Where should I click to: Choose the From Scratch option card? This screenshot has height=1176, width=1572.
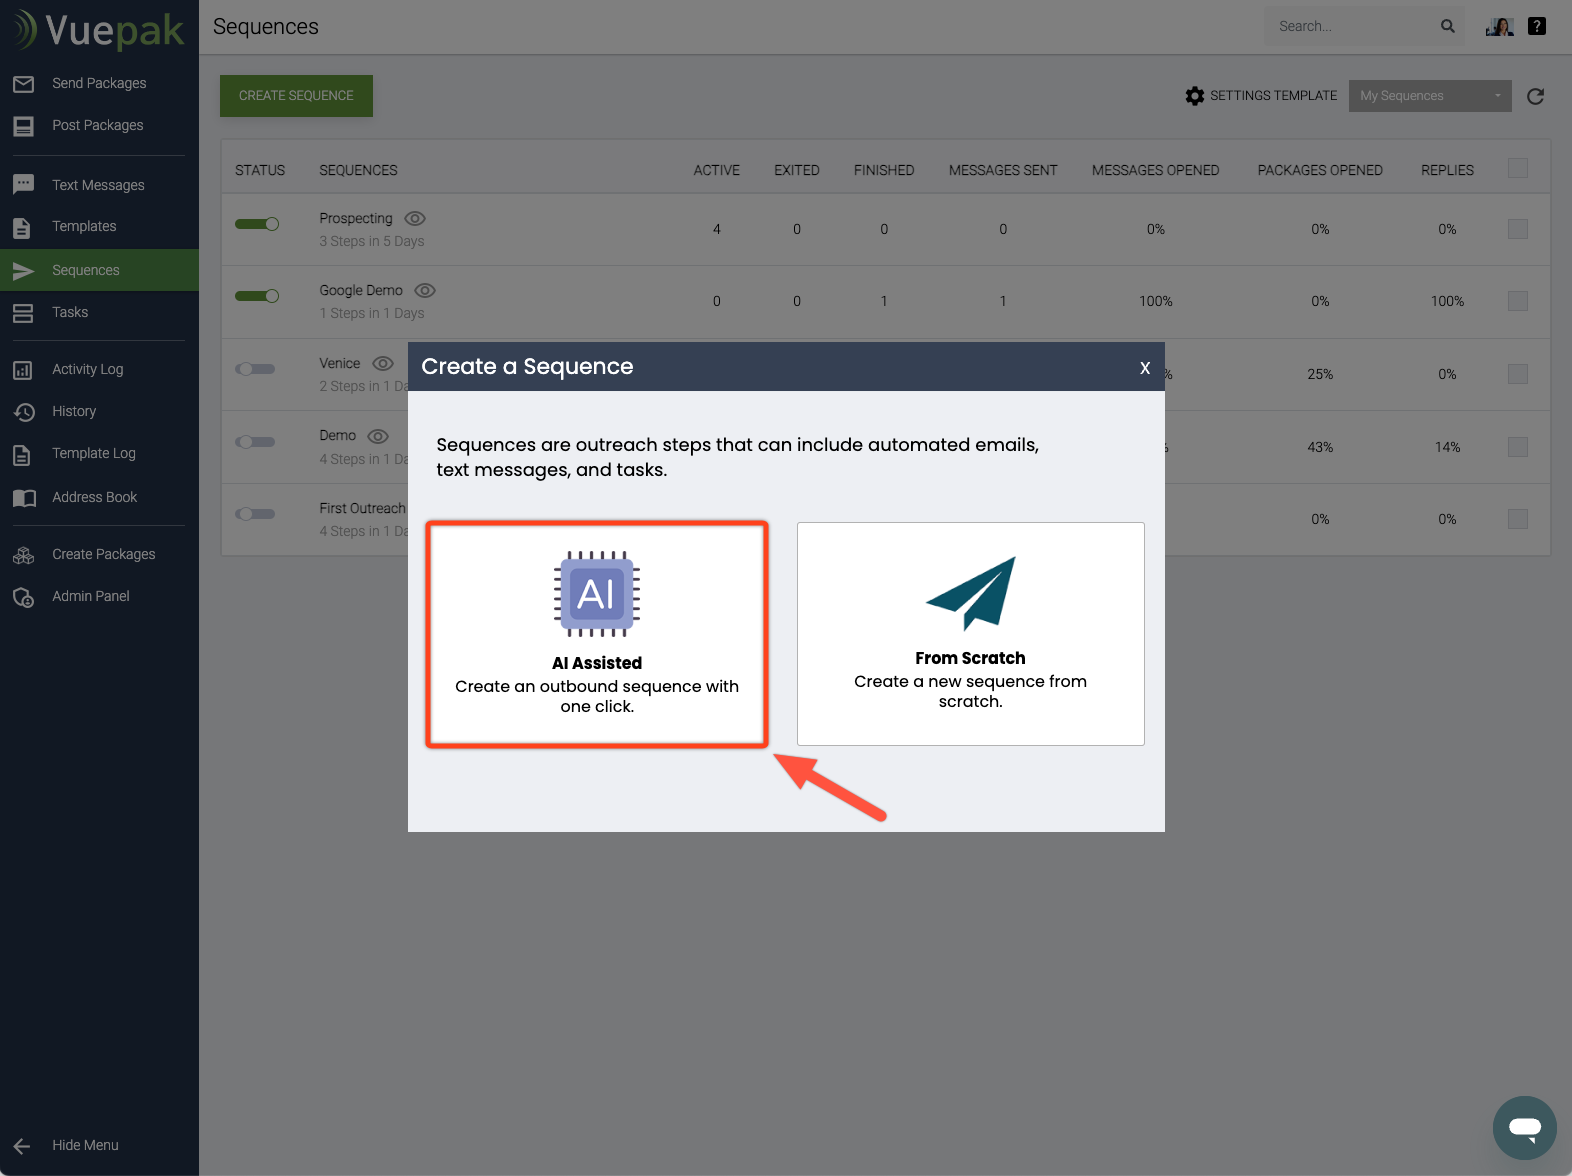click(970, 634)
